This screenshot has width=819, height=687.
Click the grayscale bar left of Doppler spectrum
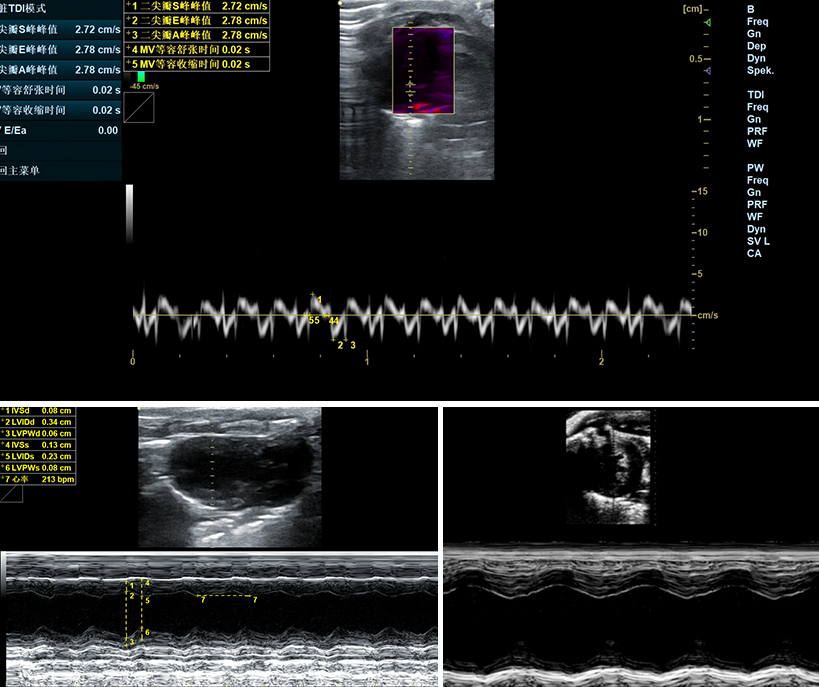click(x=130, y=214)
